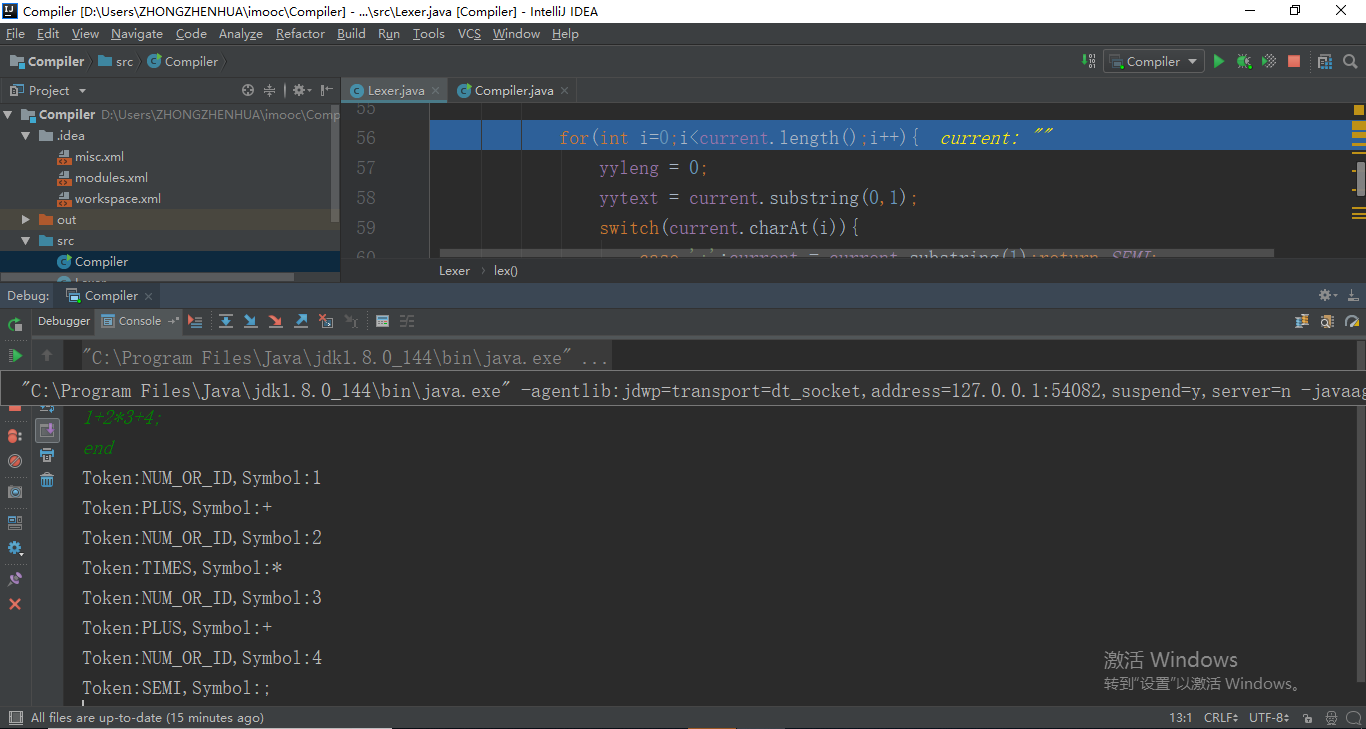Hide the Project tool window
1366x729 pixels.
pyautogui.click(x=326, y=90)
